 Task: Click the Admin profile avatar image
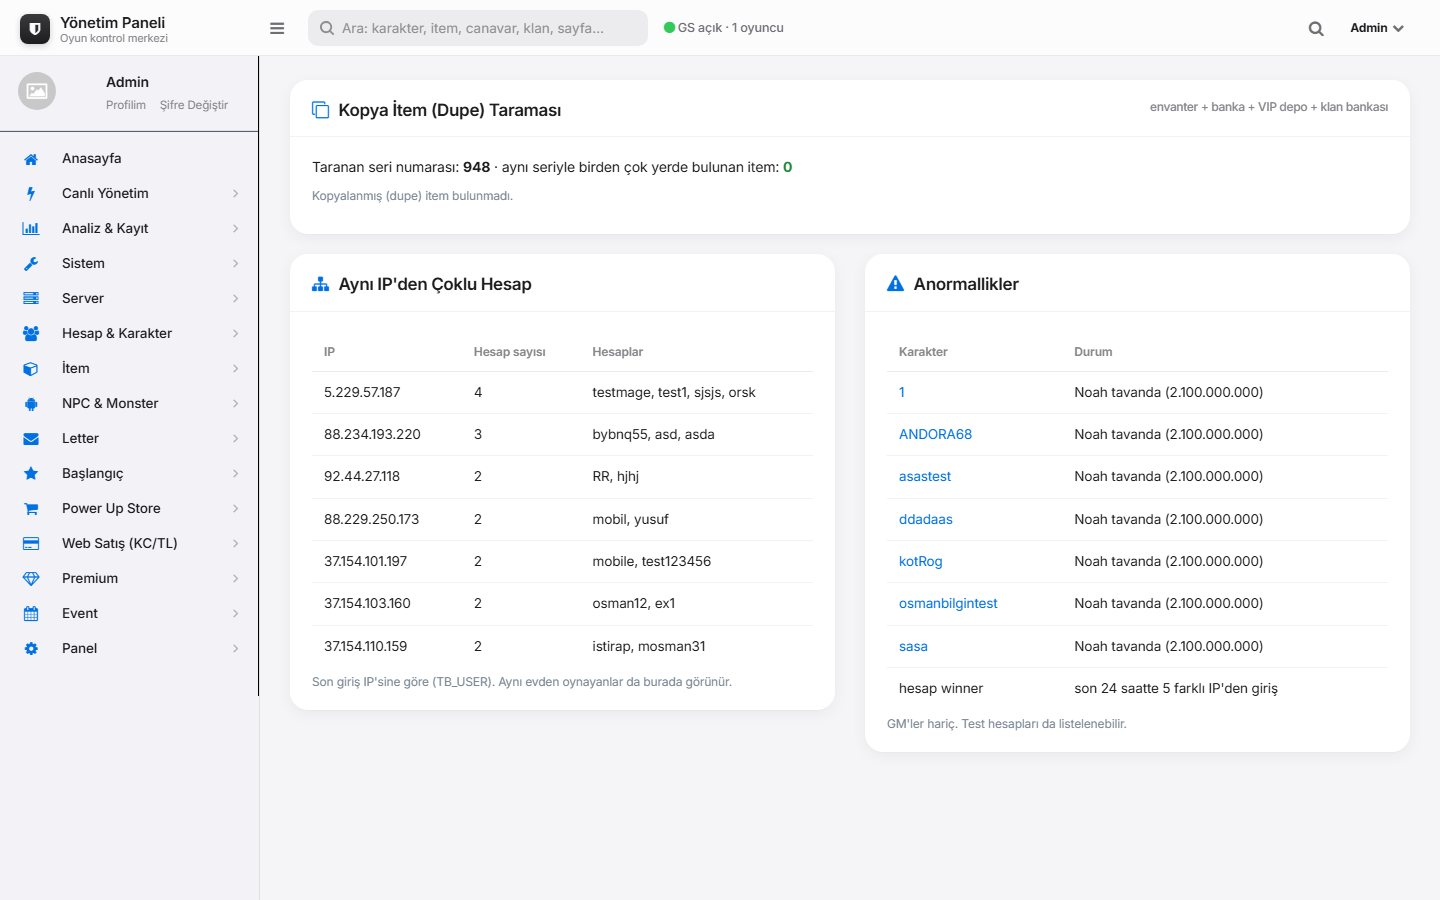[37, 91]
